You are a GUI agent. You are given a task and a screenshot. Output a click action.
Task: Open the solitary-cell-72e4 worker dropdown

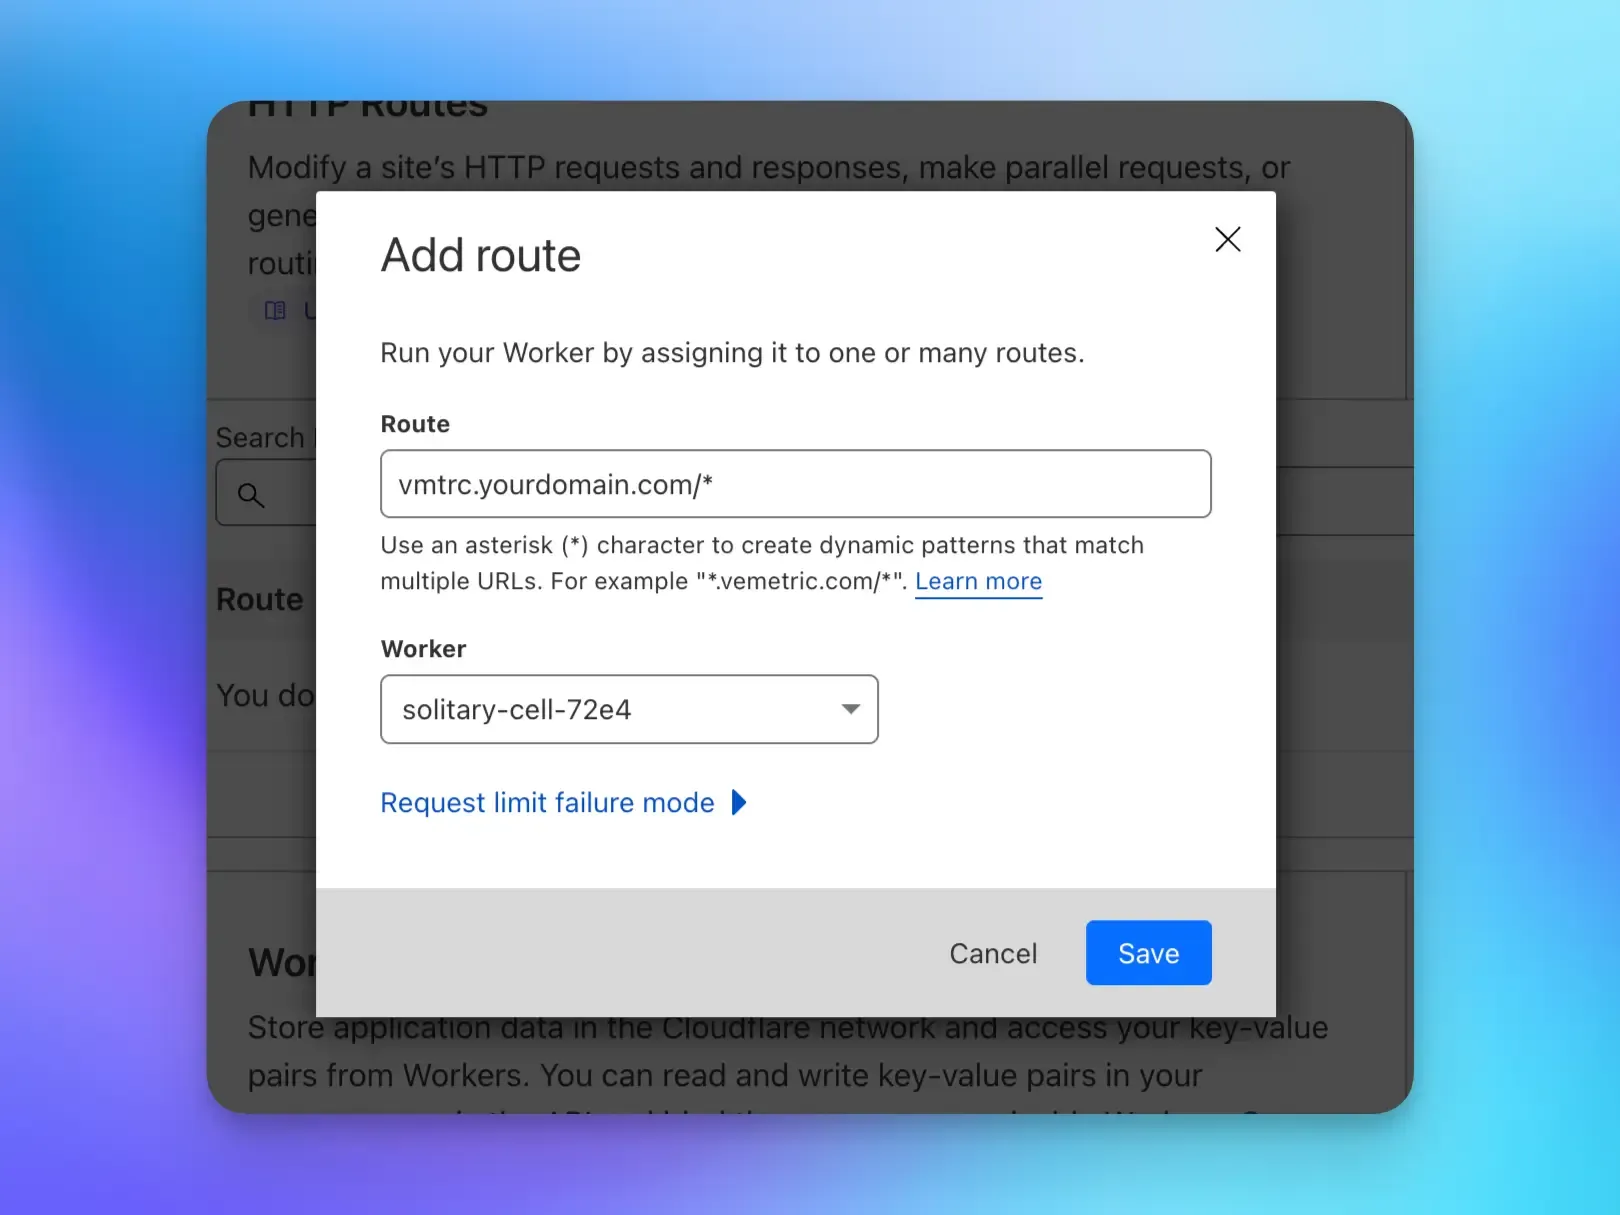click(628, 709)
